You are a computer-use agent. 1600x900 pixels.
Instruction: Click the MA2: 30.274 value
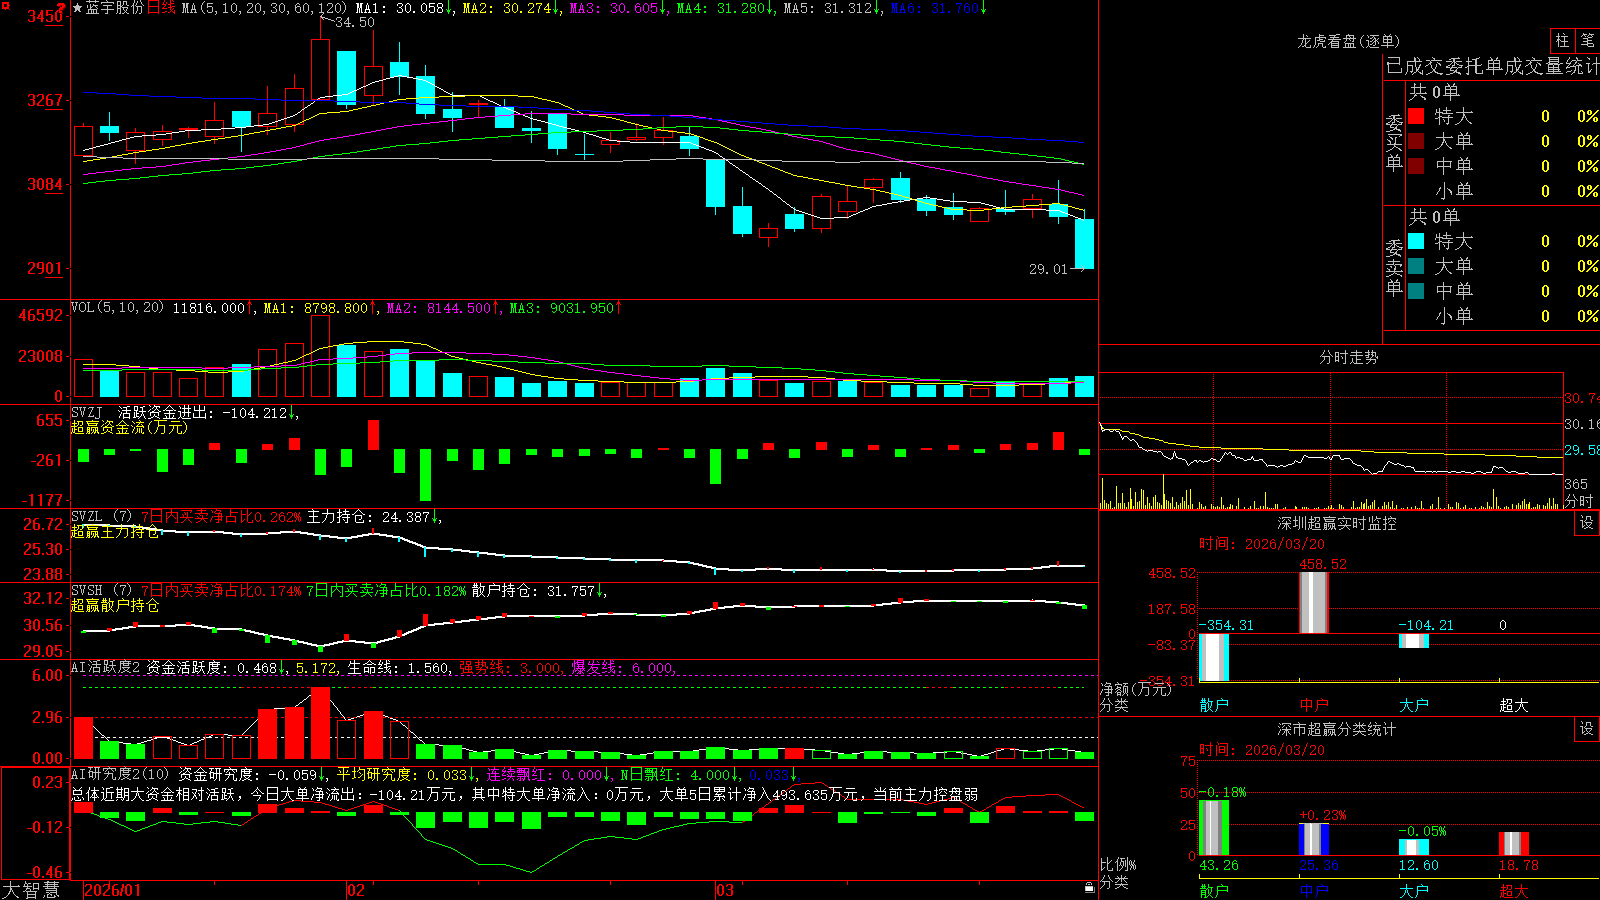coord(508,8)
